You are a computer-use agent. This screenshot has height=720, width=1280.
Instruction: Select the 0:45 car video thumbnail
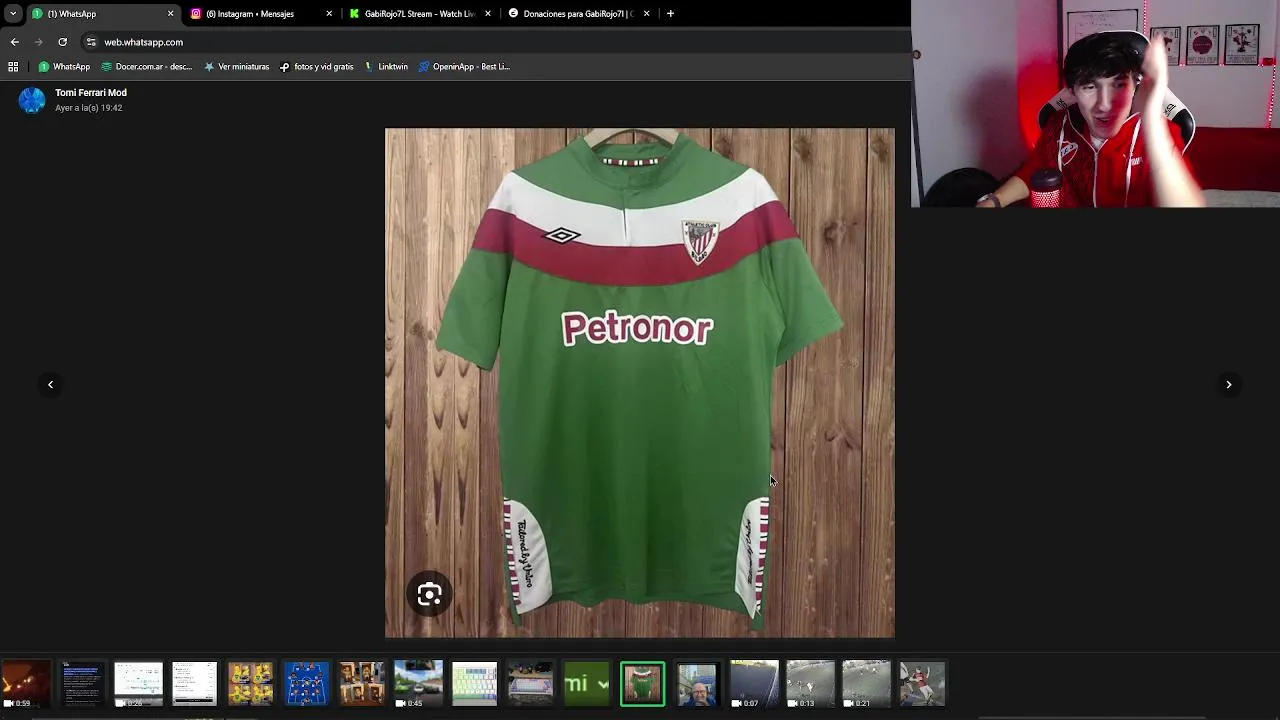click(418, 685)
